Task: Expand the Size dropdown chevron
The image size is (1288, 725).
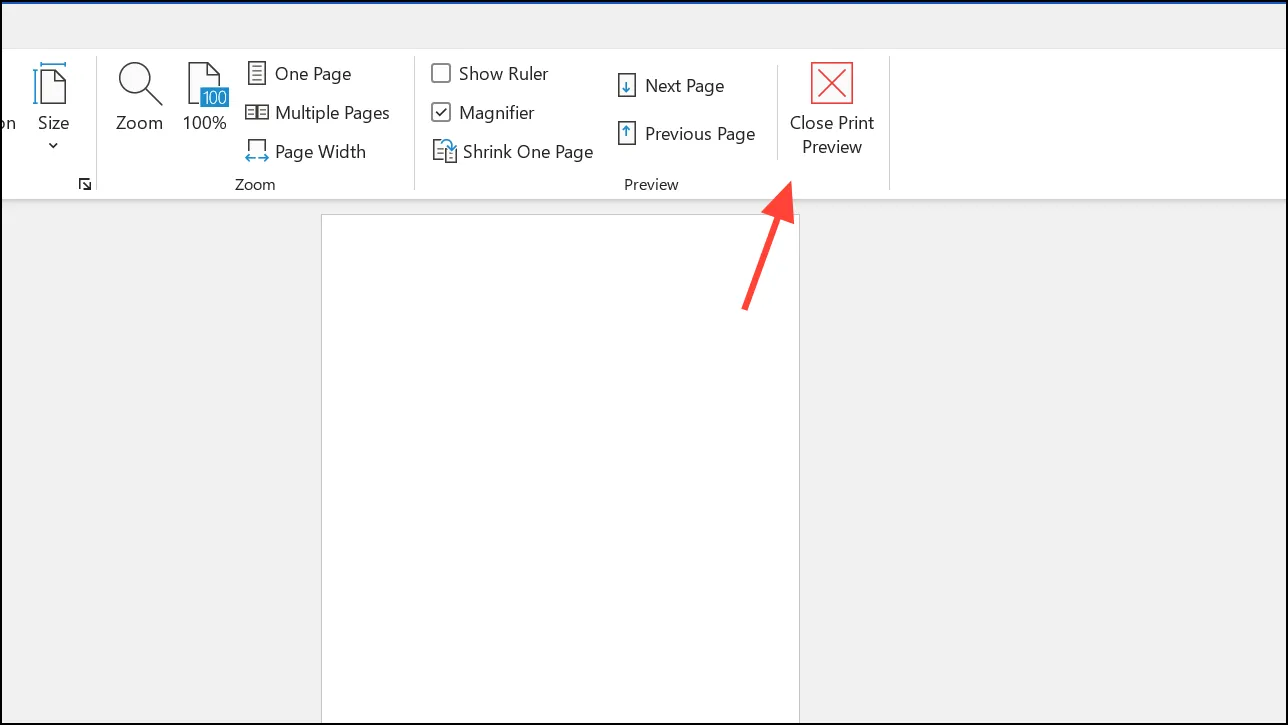Action: (53, 146)
